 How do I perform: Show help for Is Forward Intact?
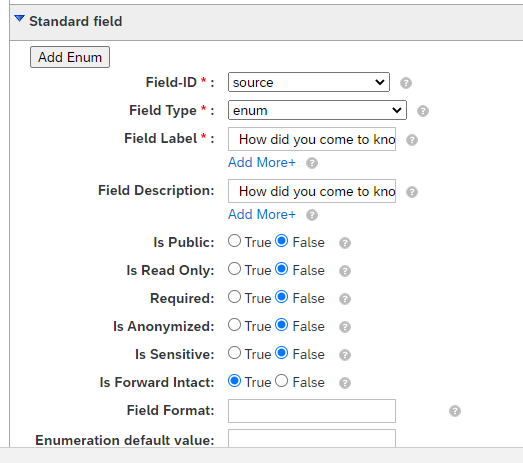[345, 383]
